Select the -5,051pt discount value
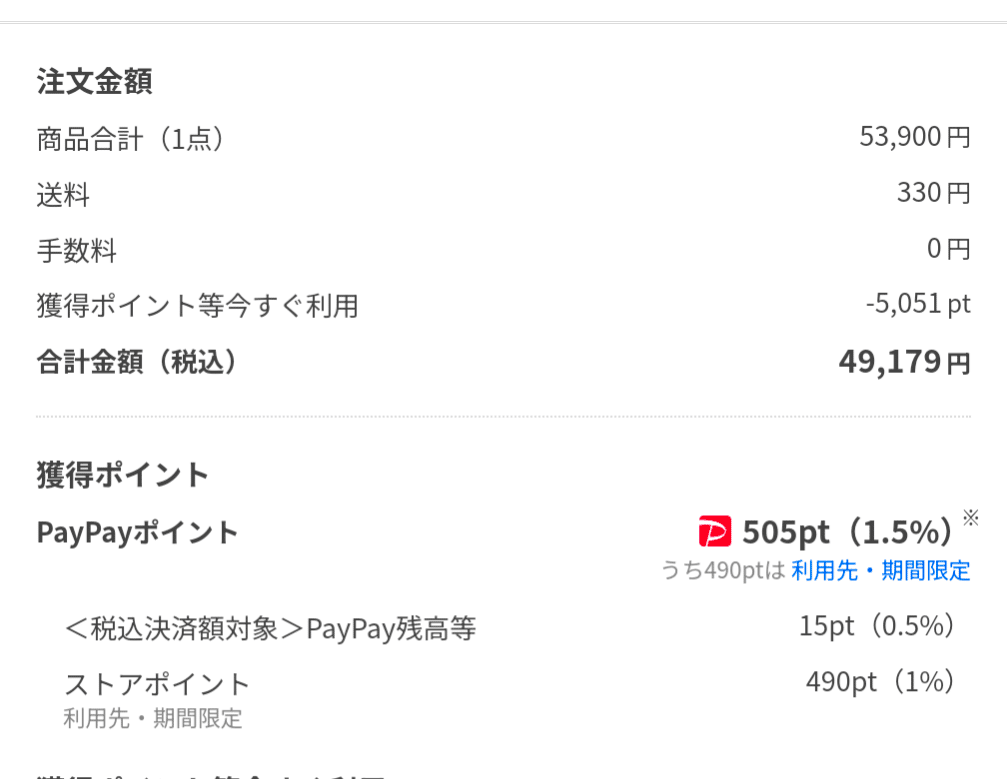This screenshot has width=1007, height=779. (918, 304)
